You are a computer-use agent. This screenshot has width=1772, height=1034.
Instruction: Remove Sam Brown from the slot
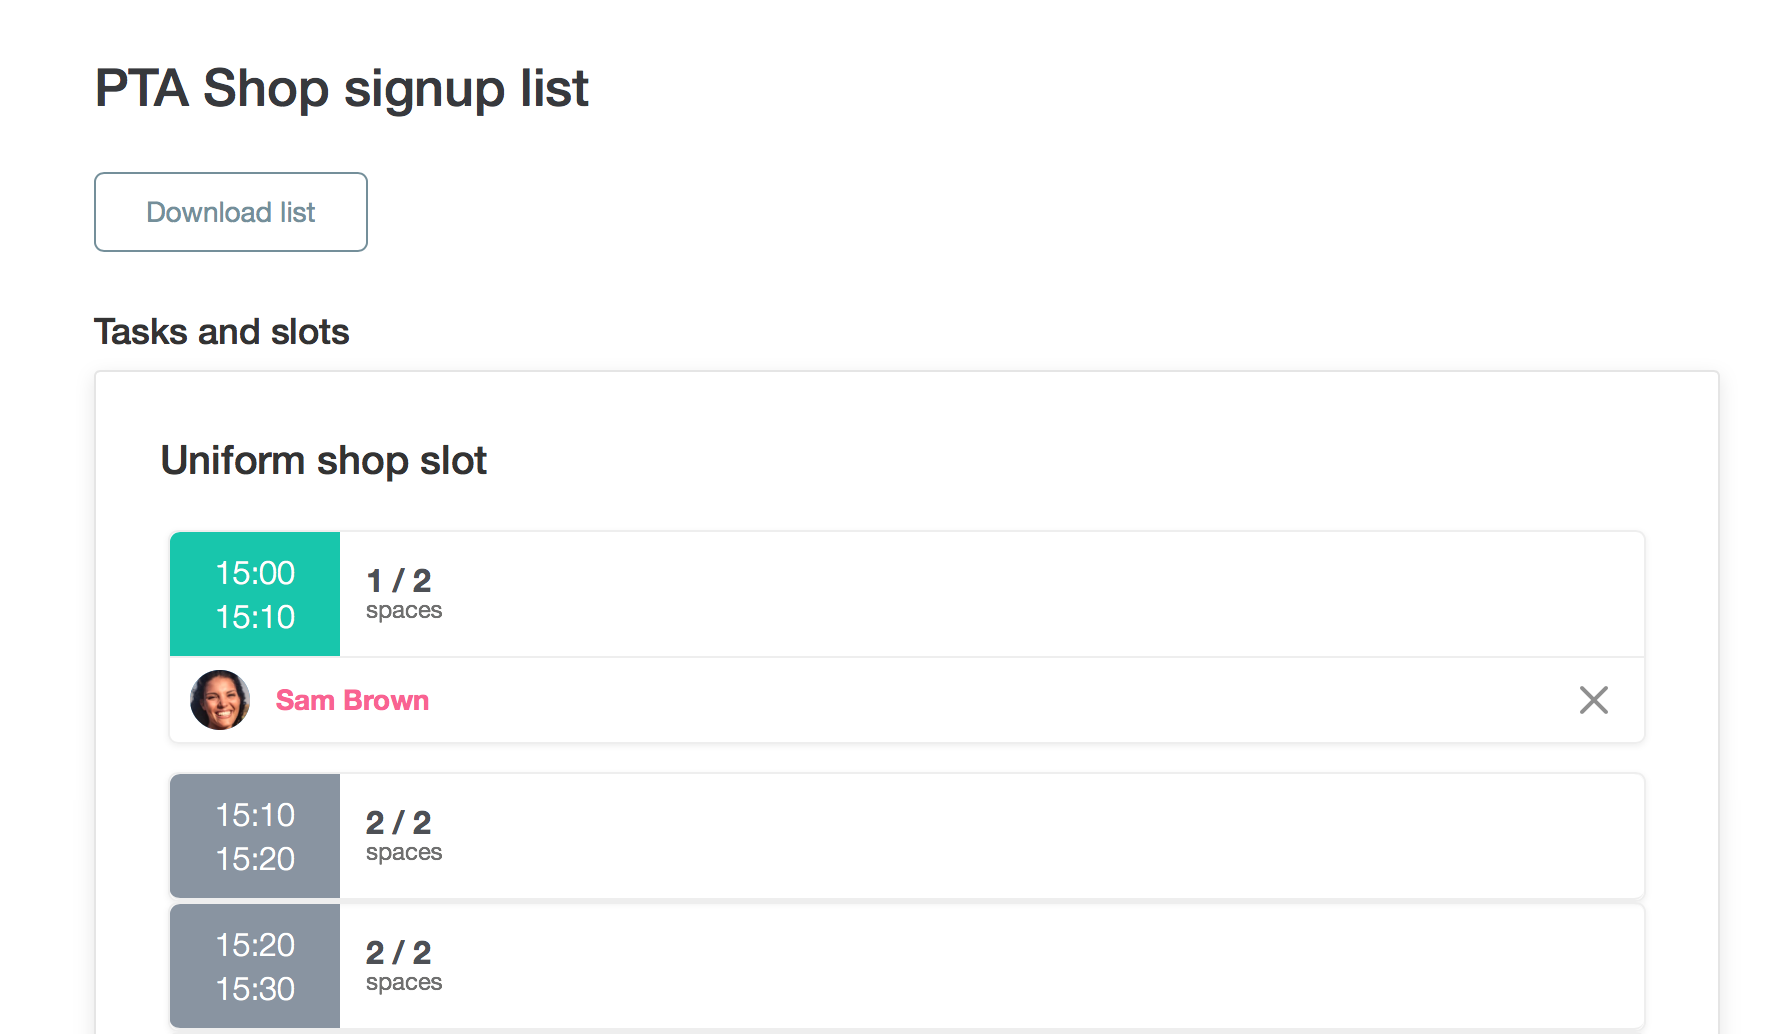tap(1593, 700)
